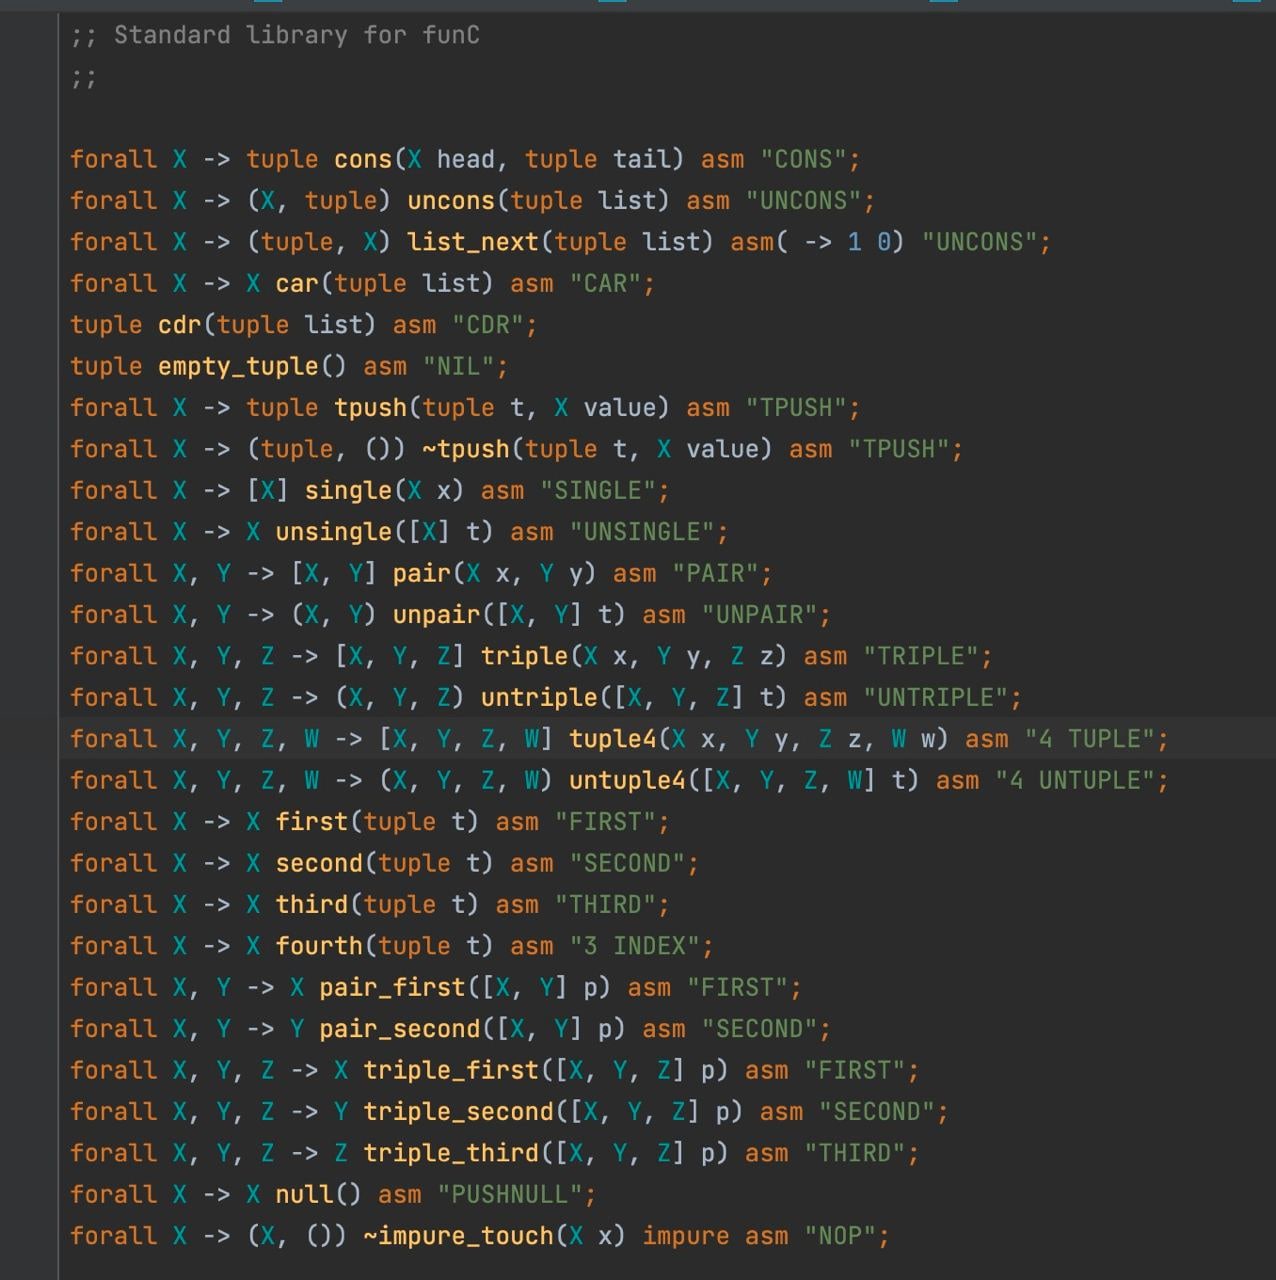Click the unpair function name

(x=437, y=616)
